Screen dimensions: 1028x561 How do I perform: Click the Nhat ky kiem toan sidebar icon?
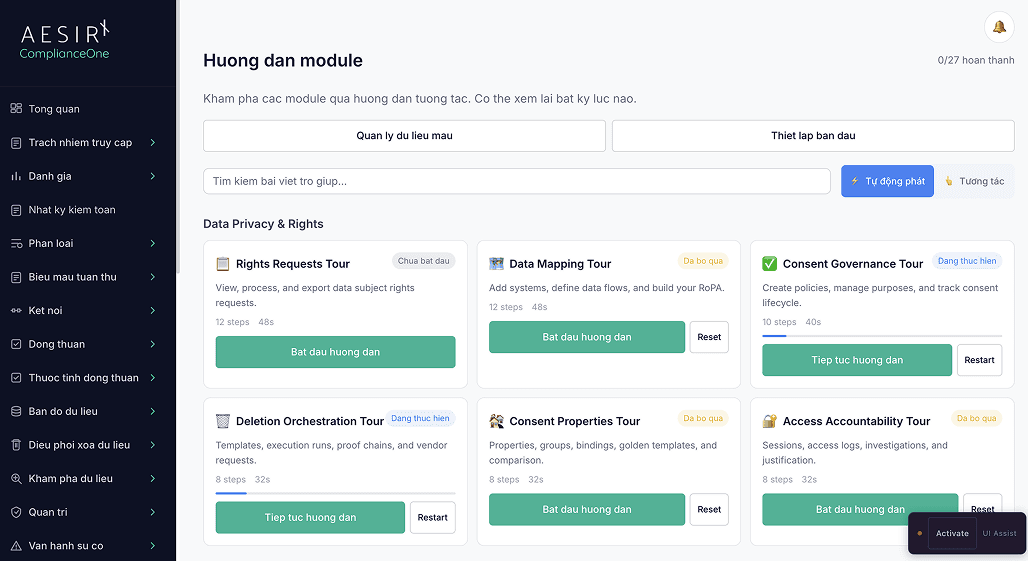point(16,210)
